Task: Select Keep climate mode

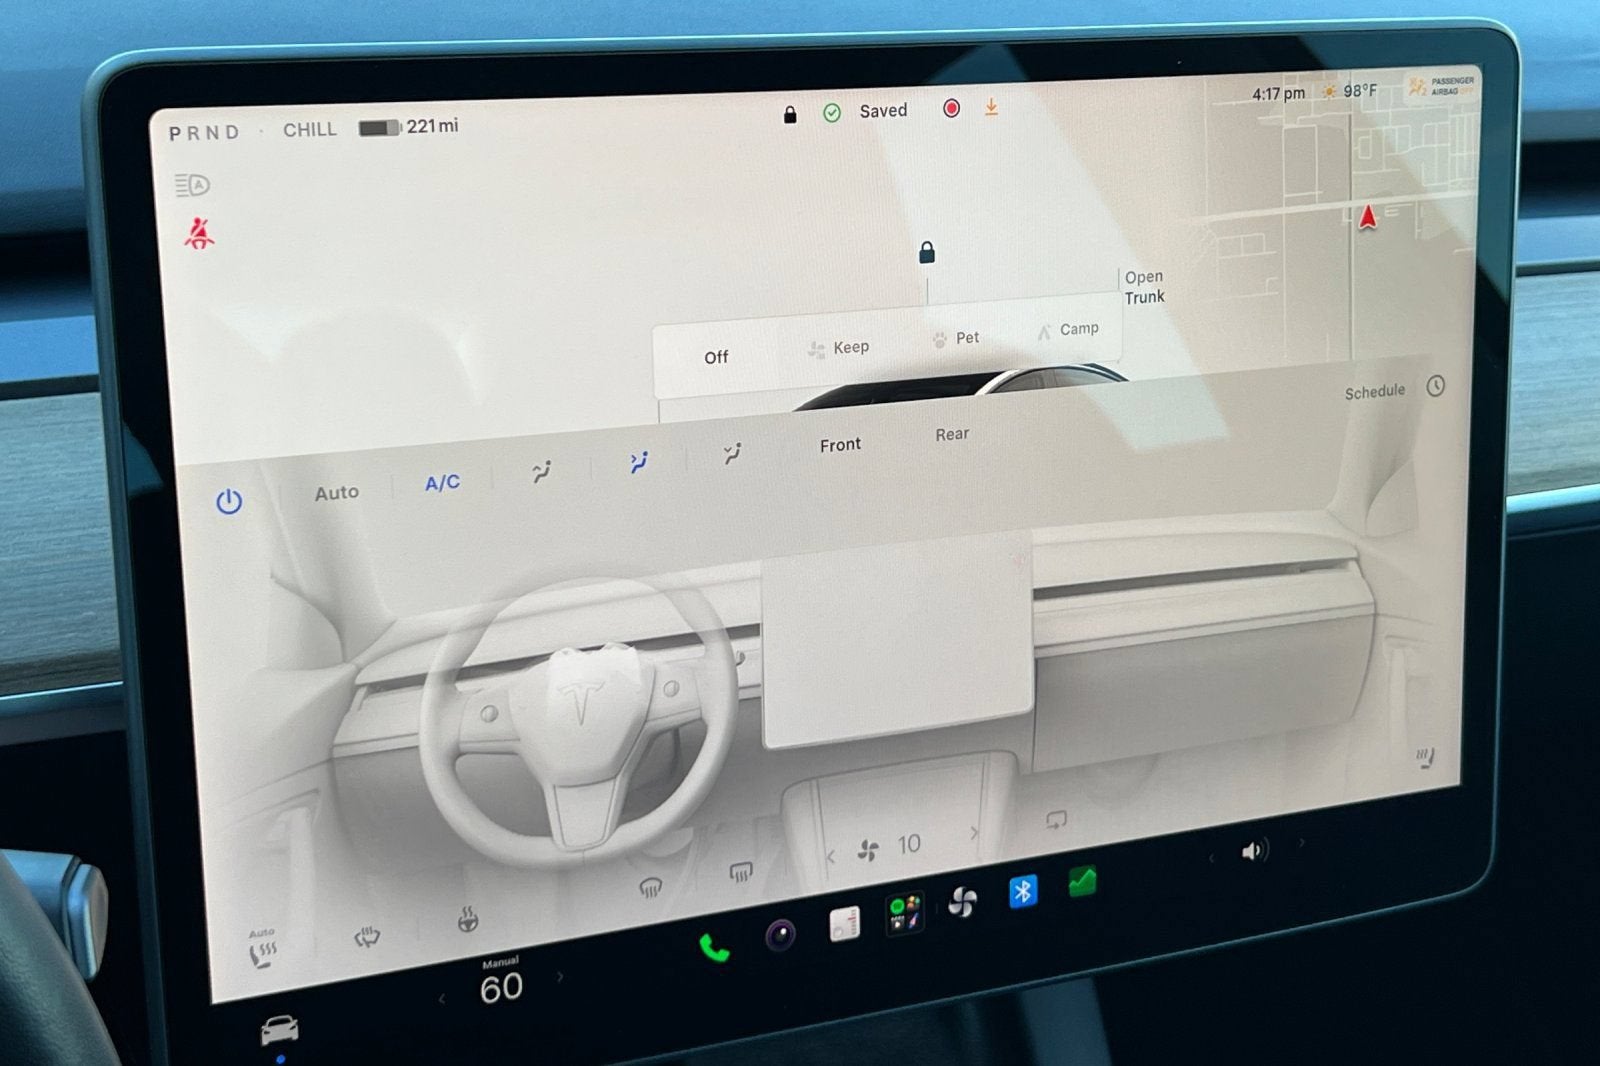Action: 839,347
